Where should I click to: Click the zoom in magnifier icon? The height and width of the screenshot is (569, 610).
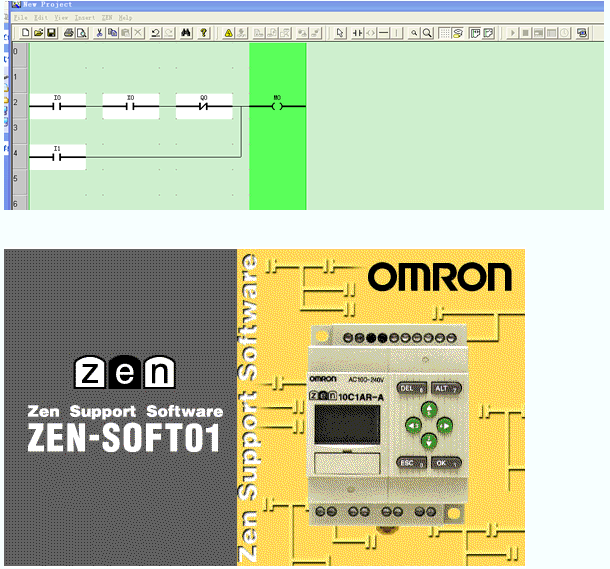tap(414, 33)
